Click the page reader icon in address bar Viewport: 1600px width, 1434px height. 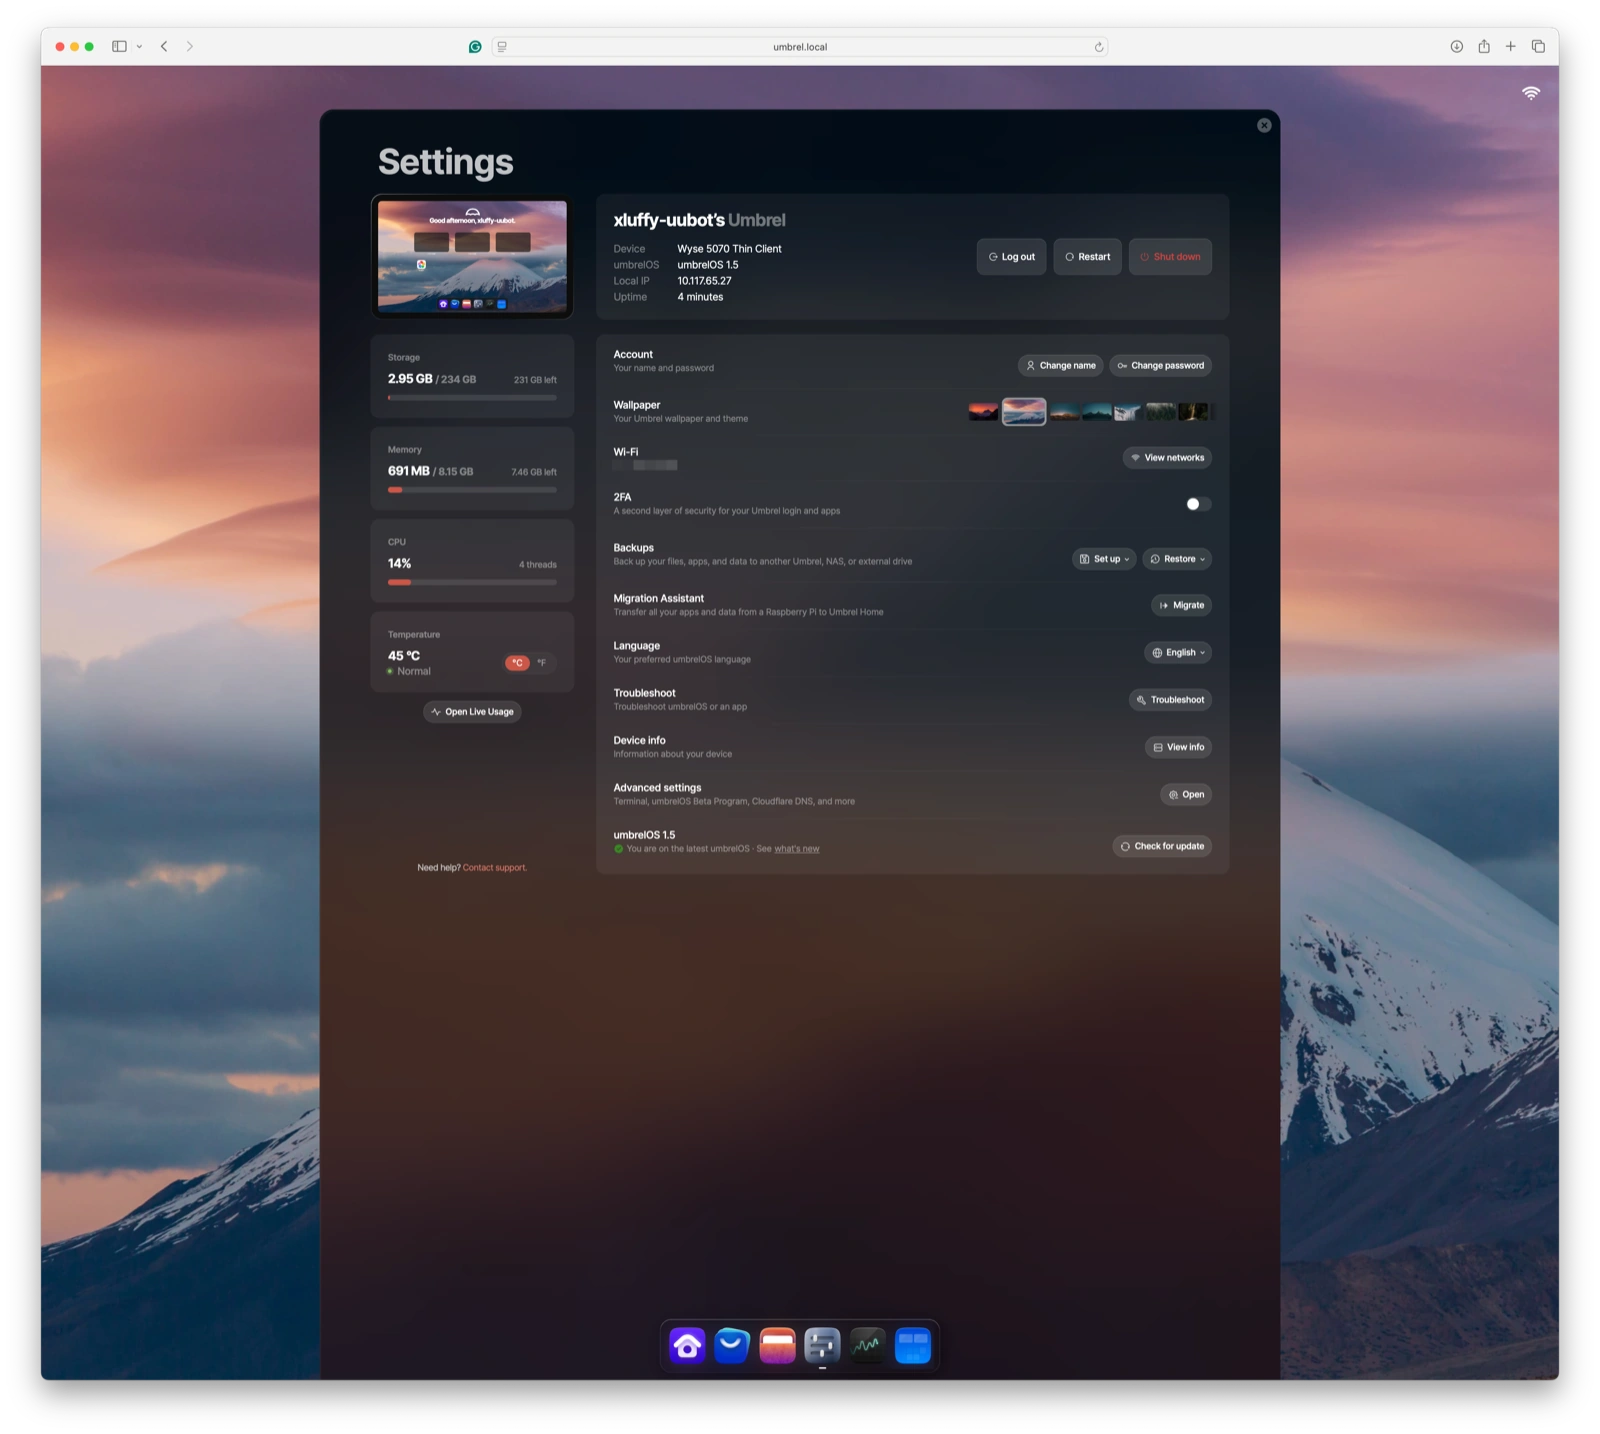[x=502, y=47]
